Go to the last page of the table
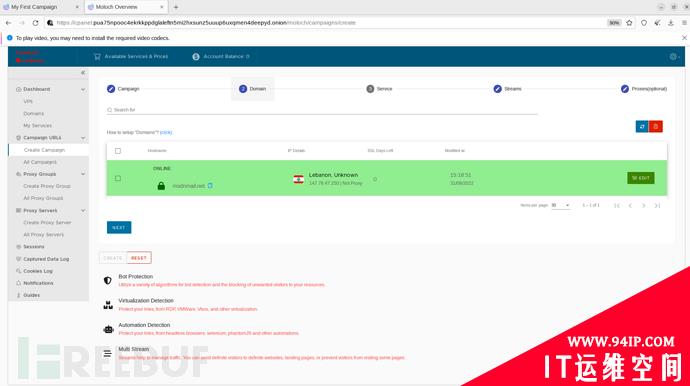Screen dimensions: 690x386 point(657,206)
